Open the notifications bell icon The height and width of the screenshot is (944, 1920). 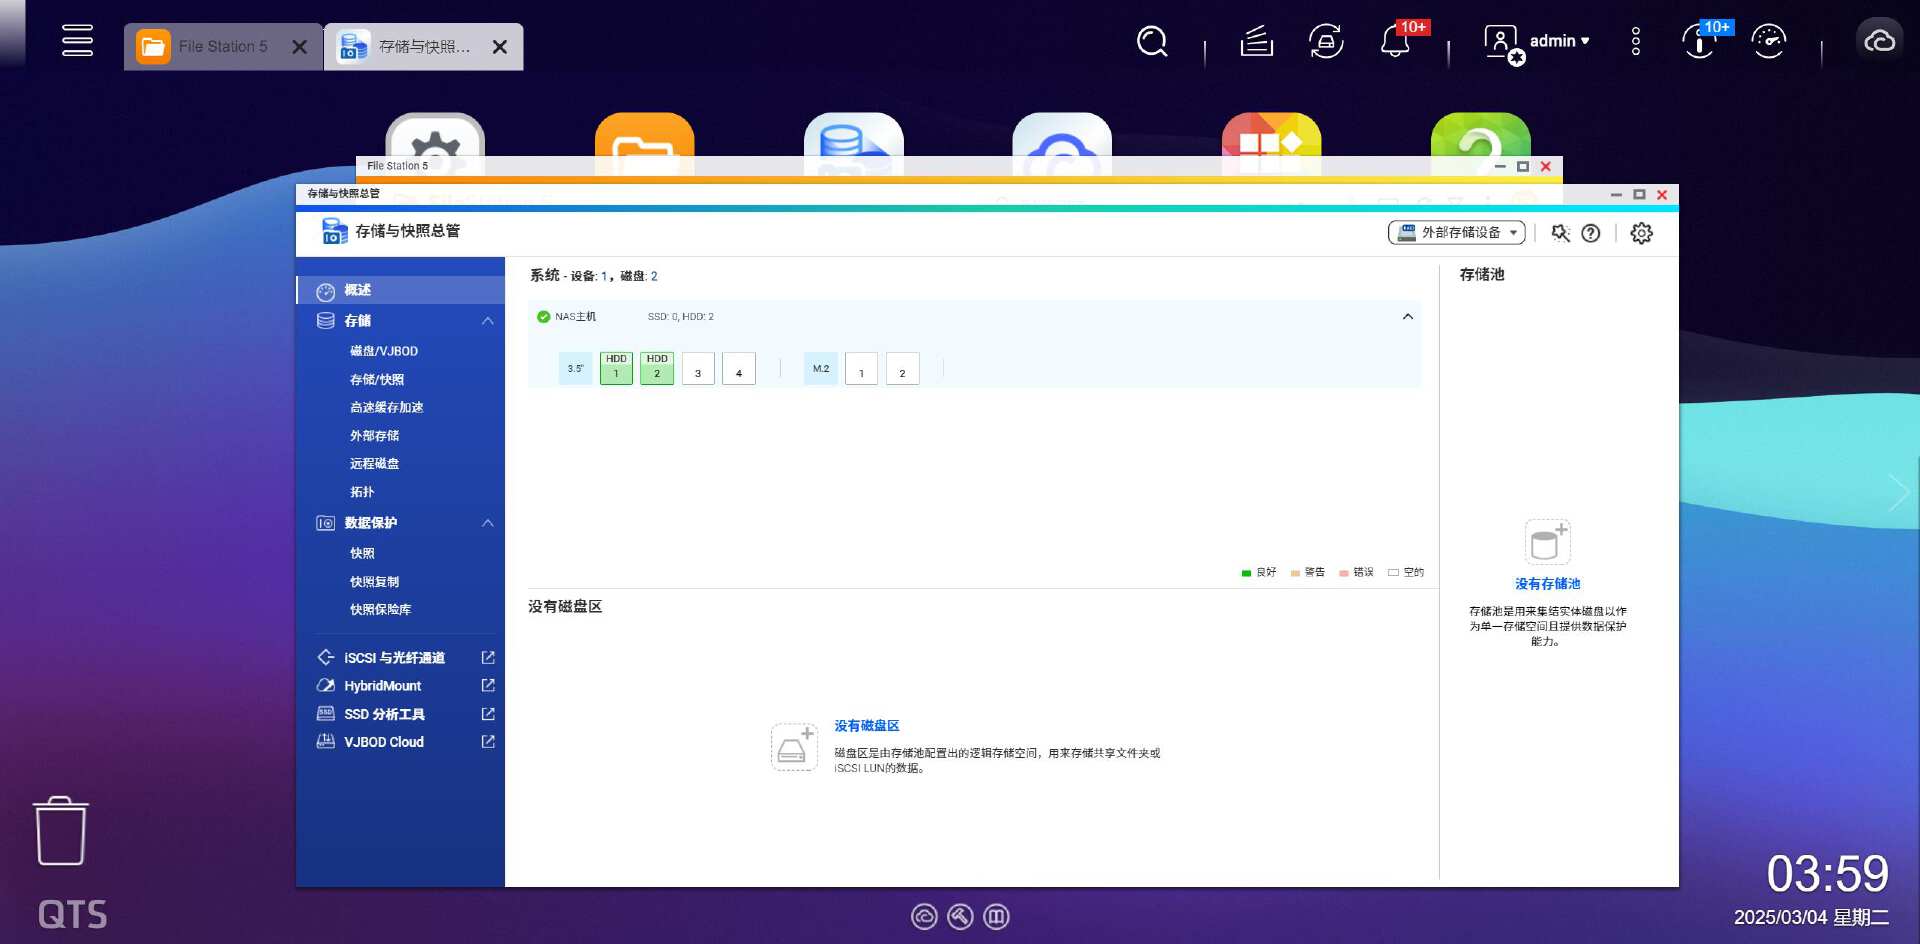click(x=1396, y=41)
